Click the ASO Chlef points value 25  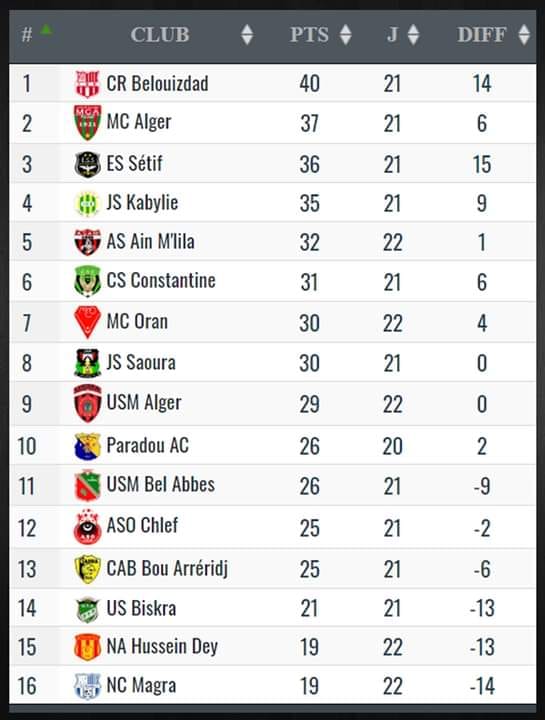pyautogui.click(x=309, y=528)
